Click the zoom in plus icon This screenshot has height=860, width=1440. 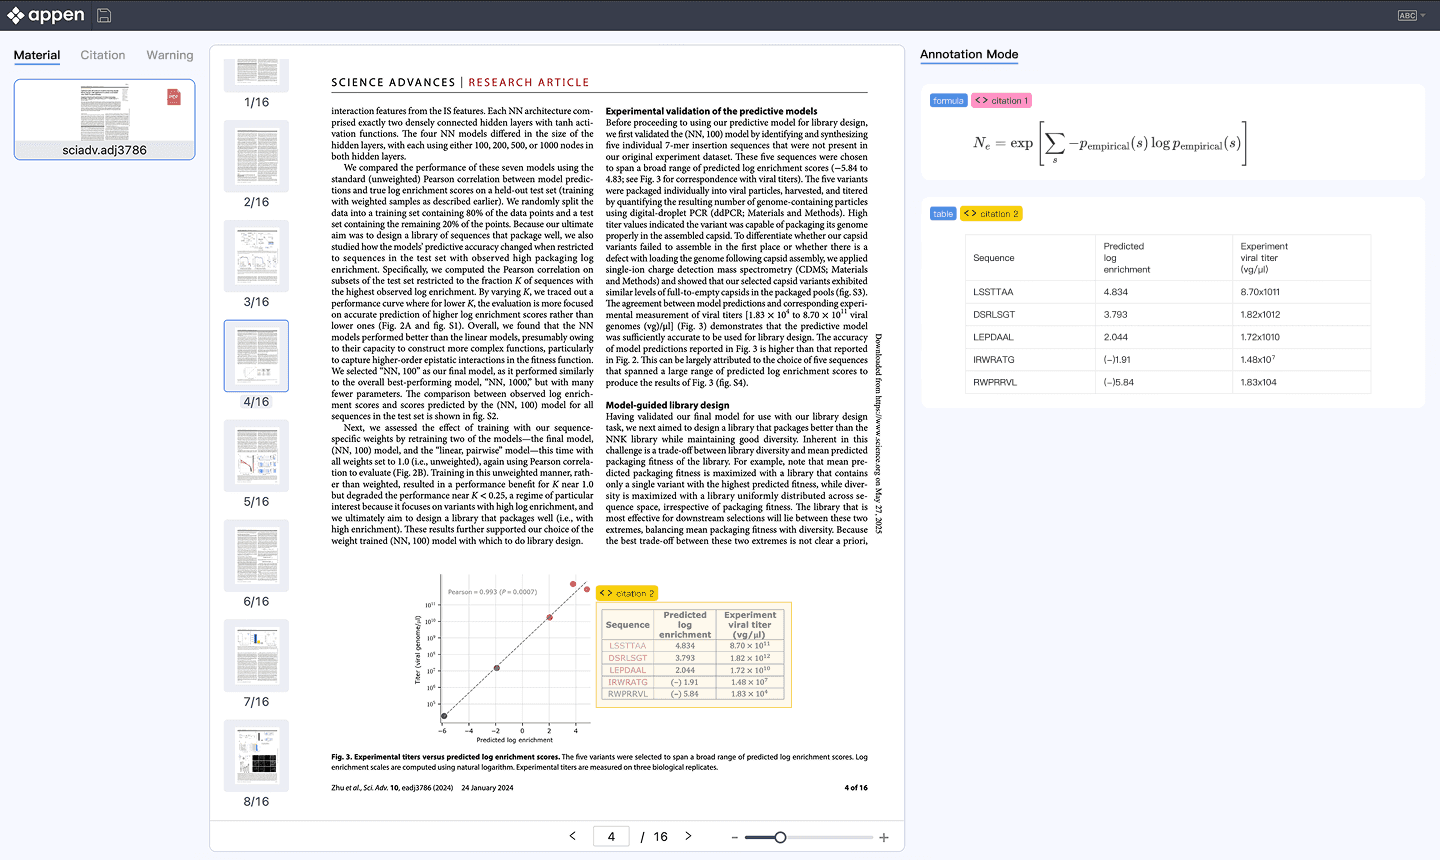point(884,838)
